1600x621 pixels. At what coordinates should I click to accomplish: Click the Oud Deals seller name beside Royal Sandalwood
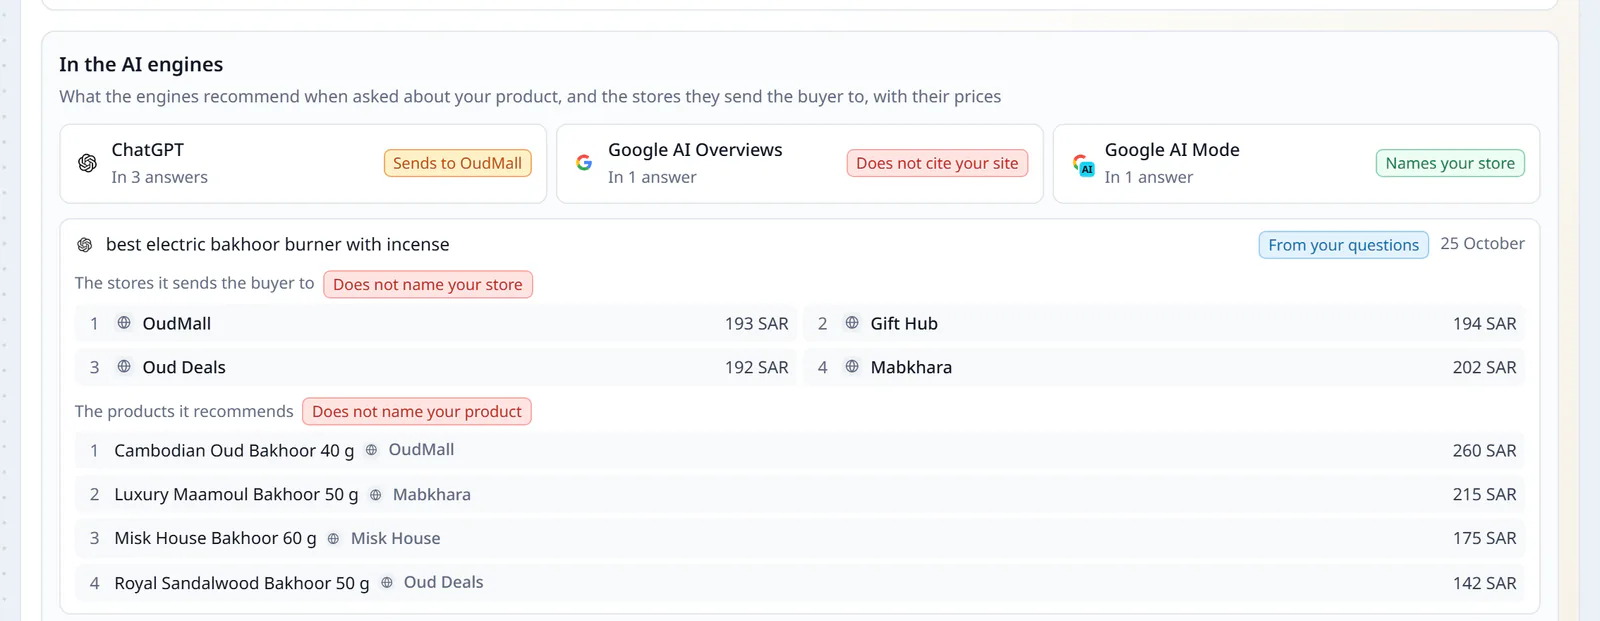pyautogui.click(x=443, y=582)
